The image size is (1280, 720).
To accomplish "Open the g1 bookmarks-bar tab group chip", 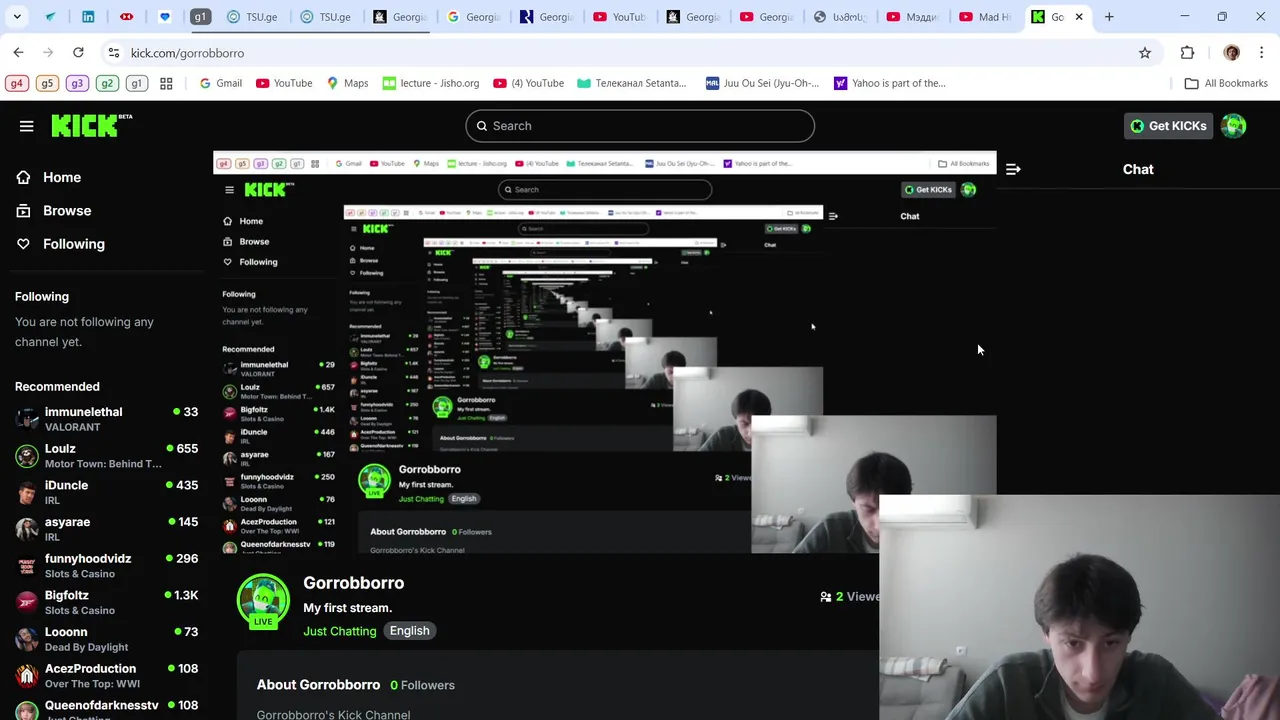I will [x=137, y=83].
